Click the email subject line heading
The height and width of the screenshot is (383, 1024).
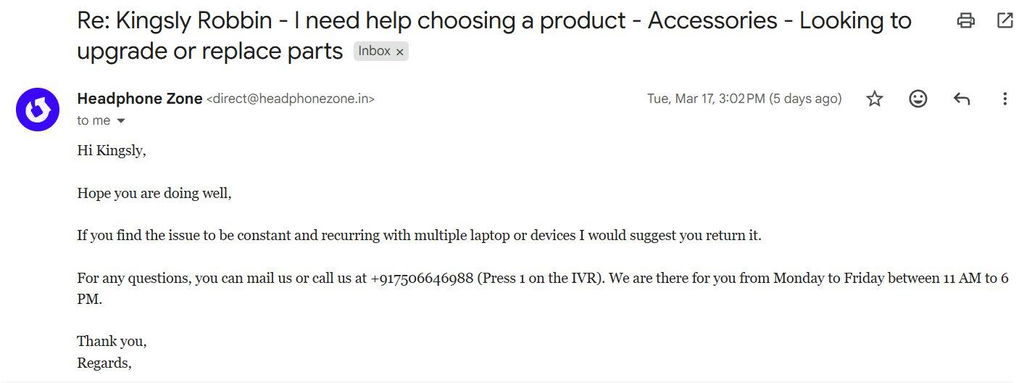[x=494, y=36]
